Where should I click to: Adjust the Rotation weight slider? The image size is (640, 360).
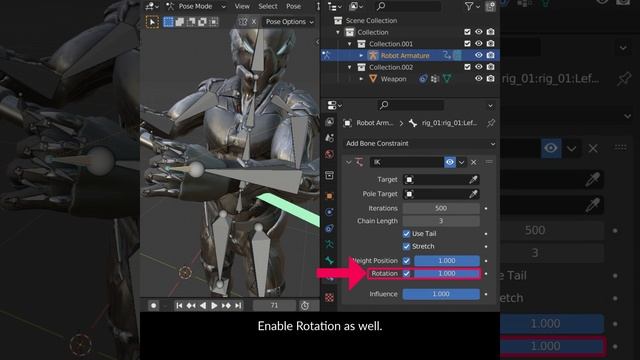(x=447, y=273)
